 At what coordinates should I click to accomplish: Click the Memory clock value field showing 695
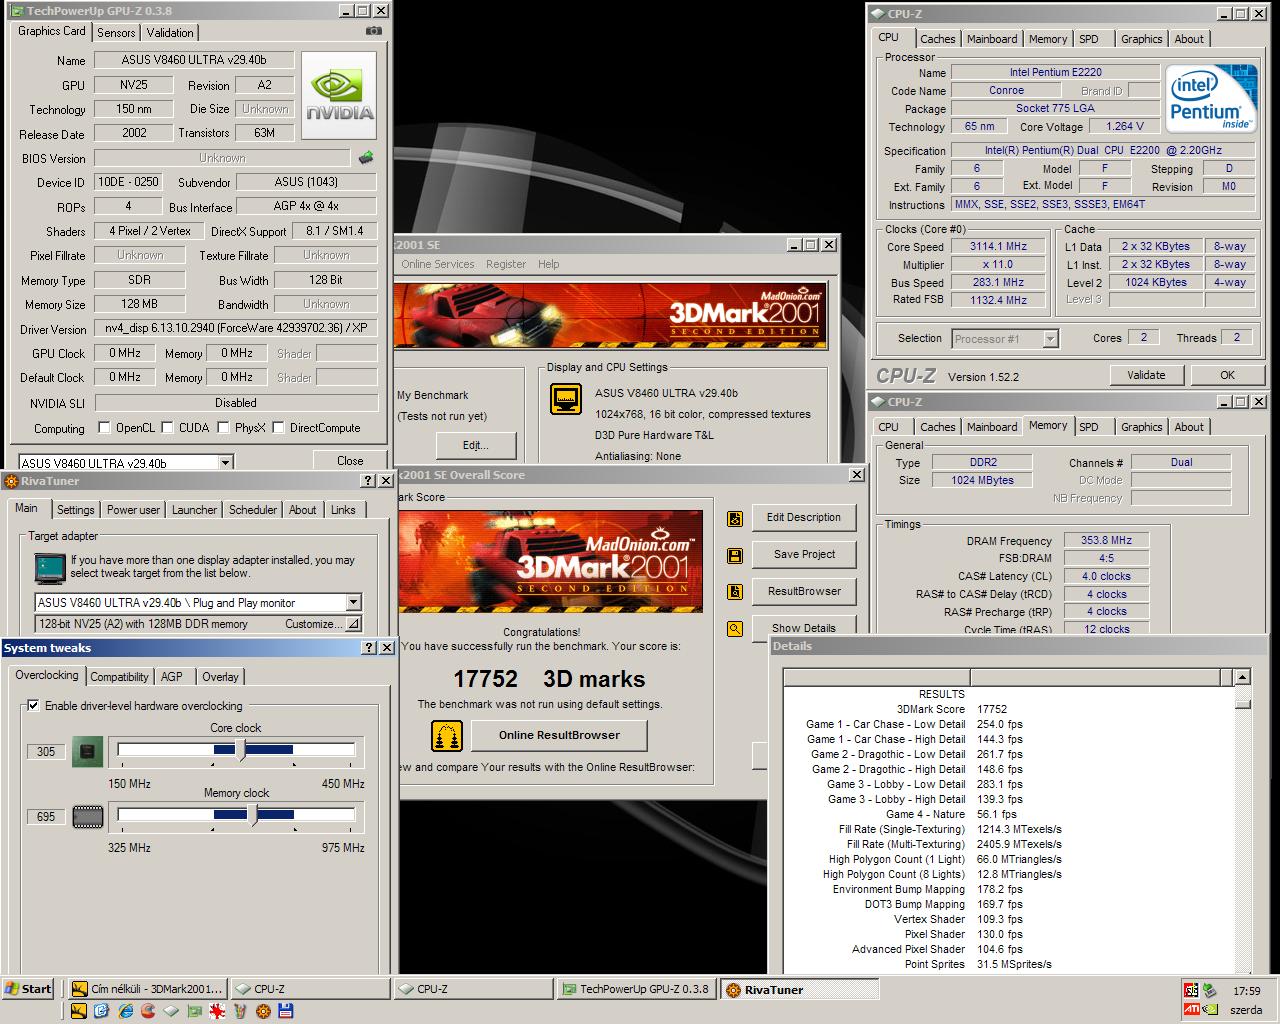(x=46, y=817)
